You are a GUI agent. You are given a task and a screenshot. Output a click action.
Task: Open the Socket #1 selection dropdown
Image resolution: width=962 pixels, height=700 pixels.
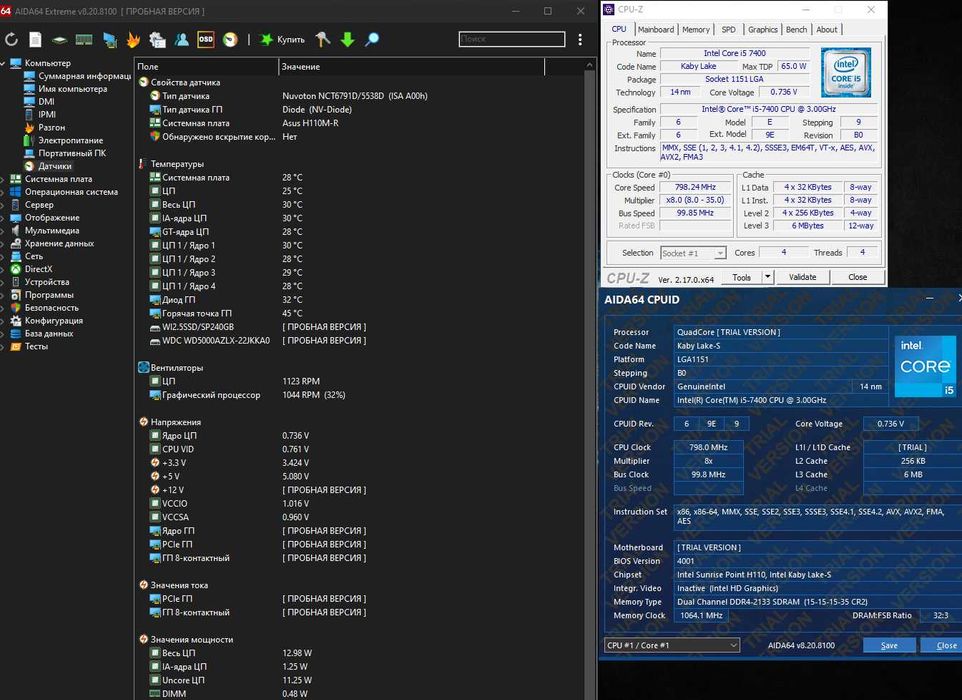point(693,253)
